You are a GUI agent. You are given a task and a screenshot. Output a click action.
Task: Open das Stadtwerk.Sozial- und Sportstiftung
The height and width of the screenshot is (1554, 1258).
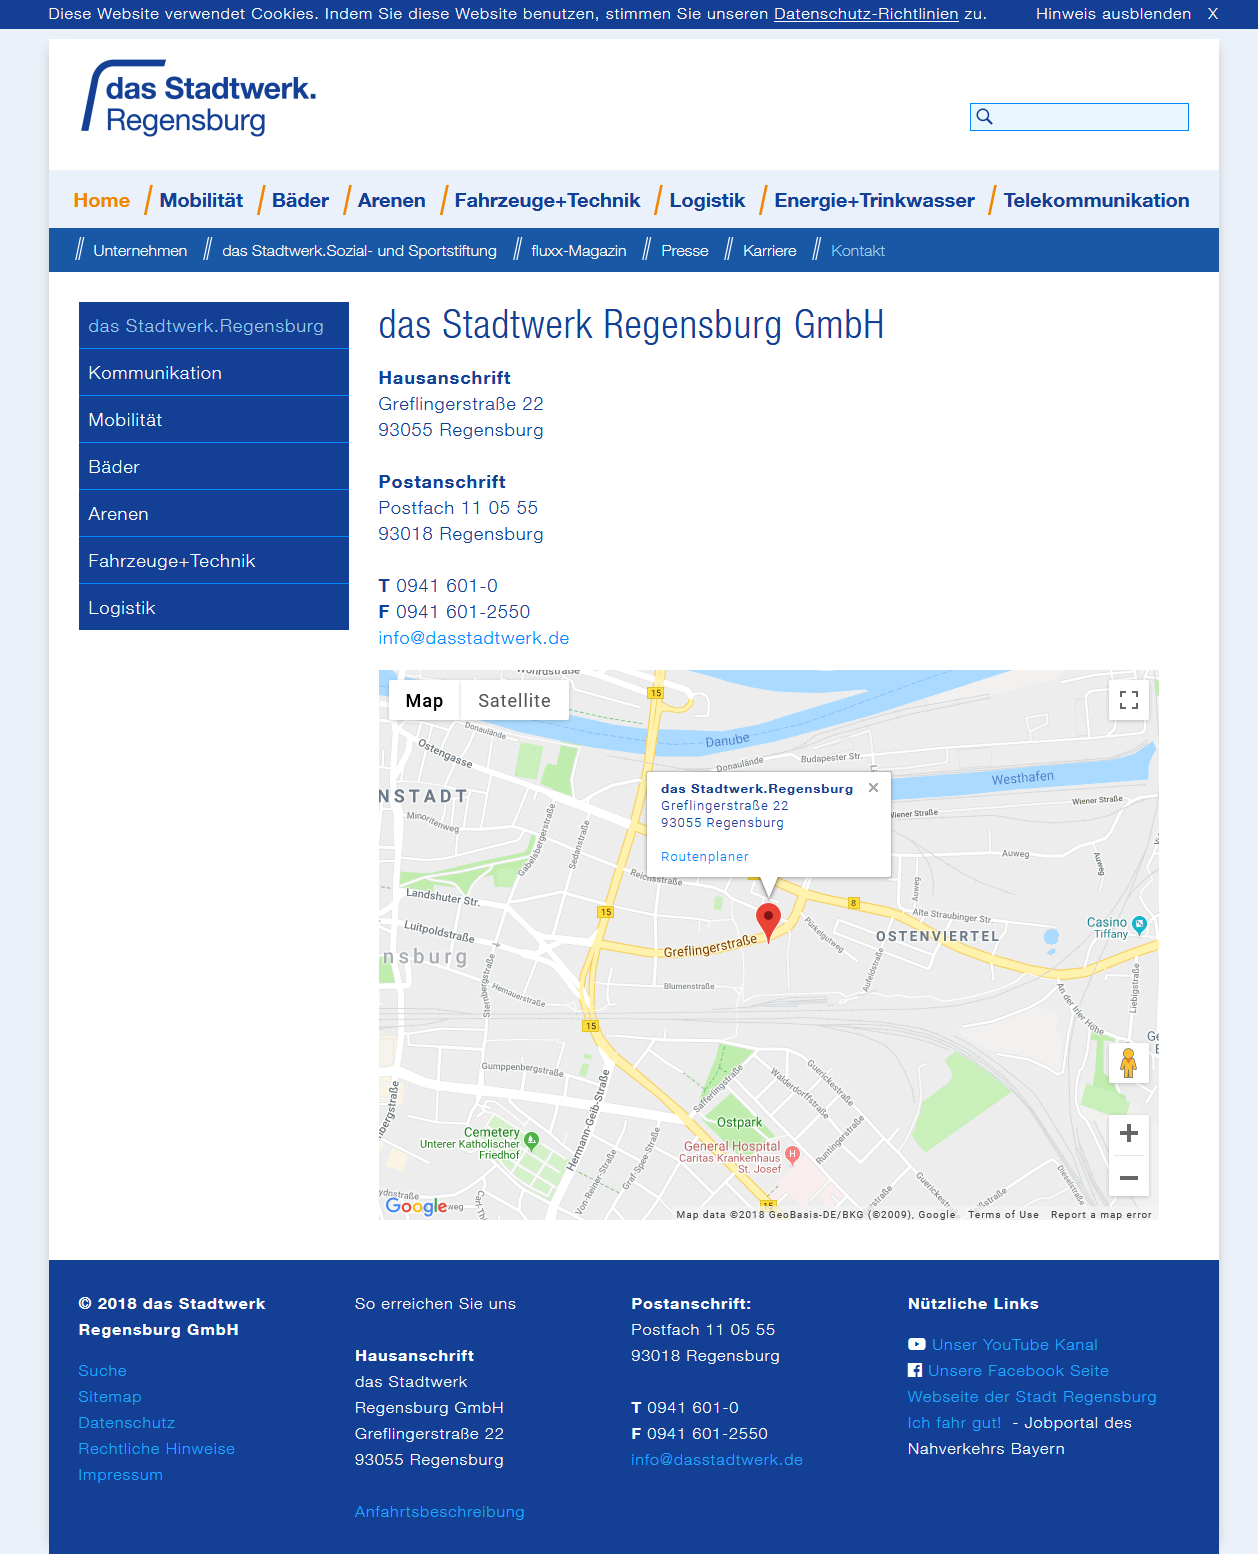point(359,251)
